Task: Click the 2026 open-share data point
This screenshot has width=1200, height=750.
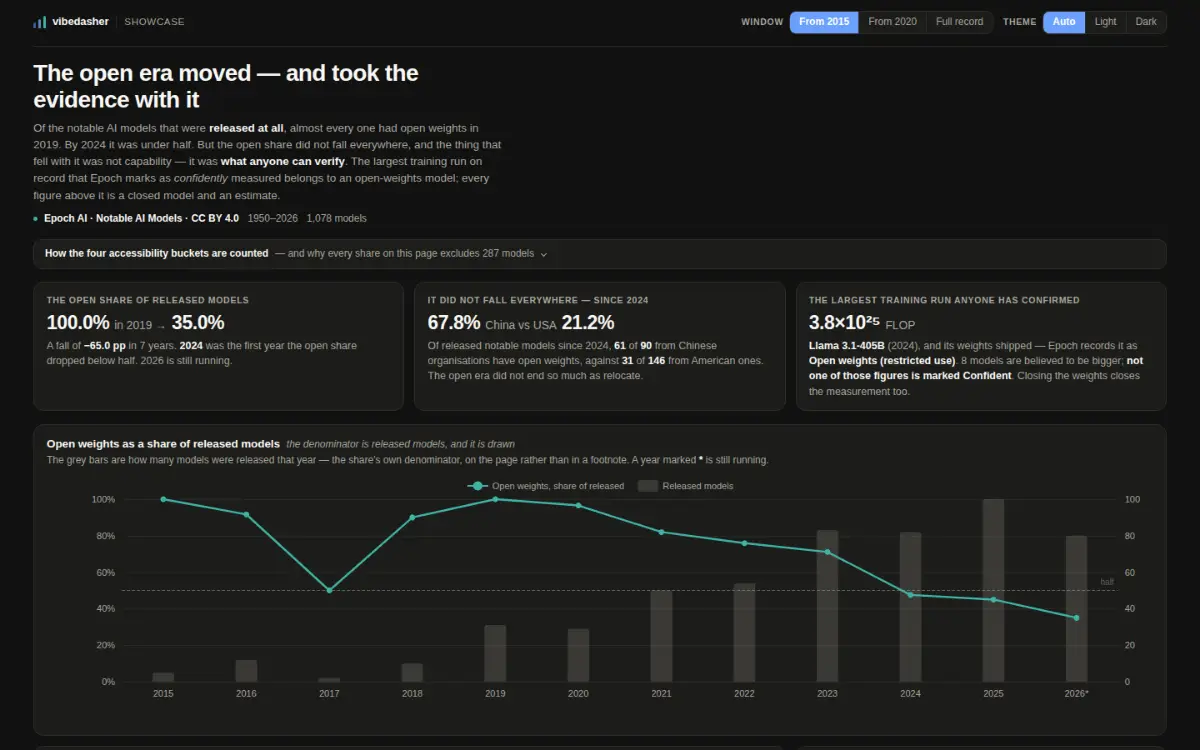Action: [1076, 618]
